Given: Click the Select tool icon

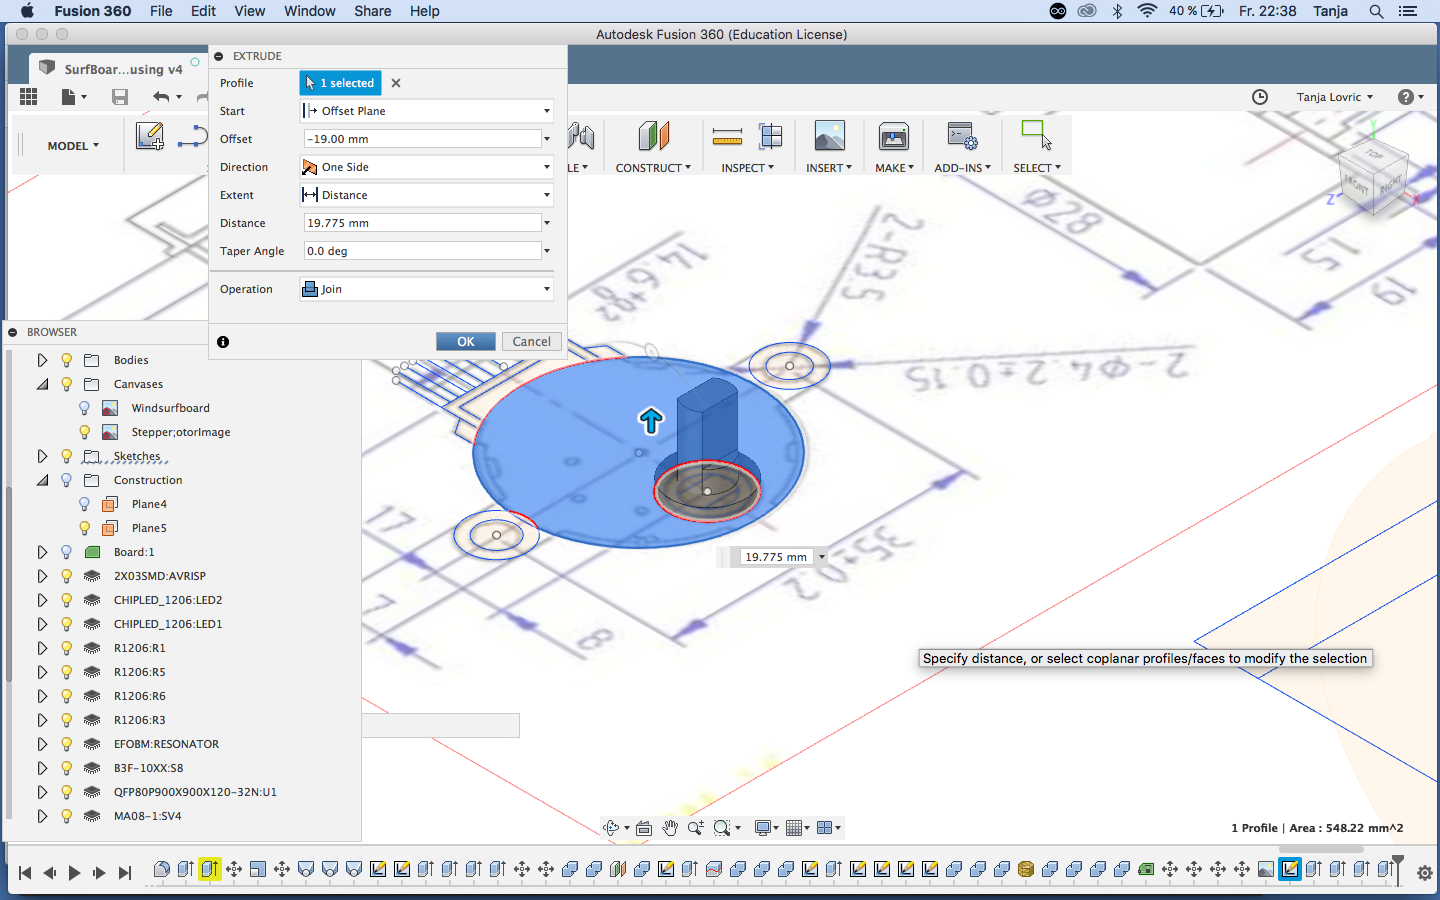Looking at the screenshot, I should pos(1036,135).
